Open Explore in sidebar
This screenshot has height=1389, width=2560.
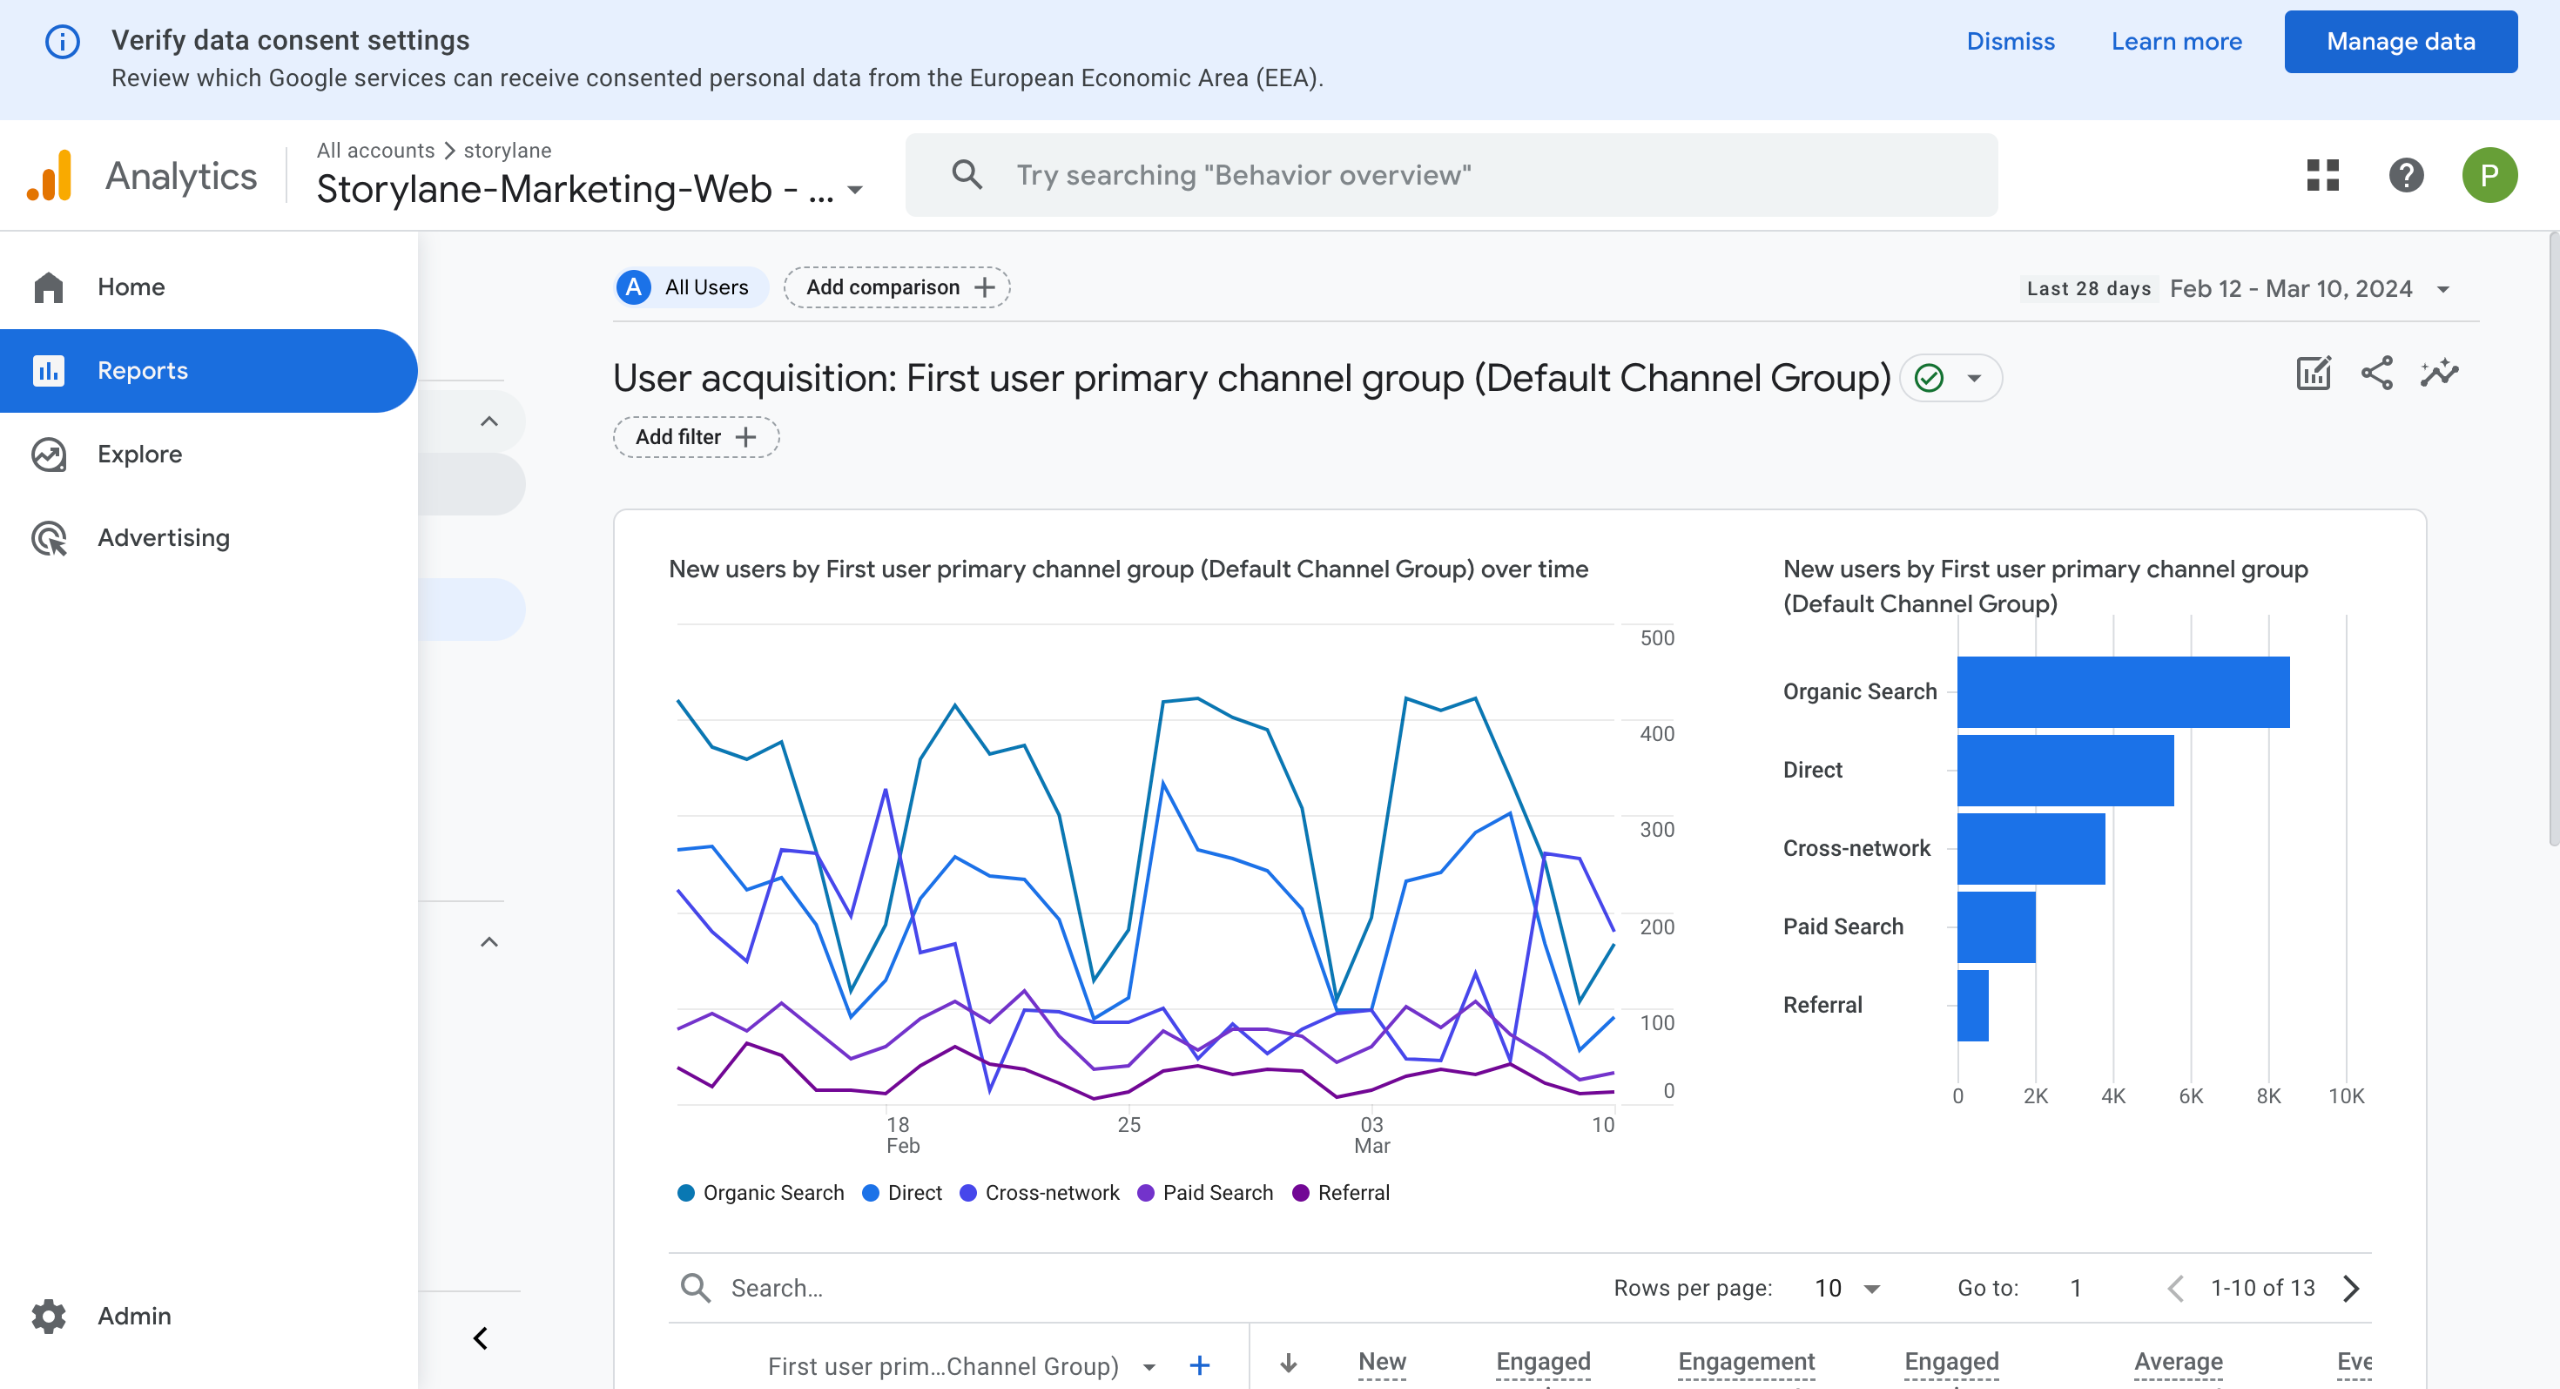[208, 454]
